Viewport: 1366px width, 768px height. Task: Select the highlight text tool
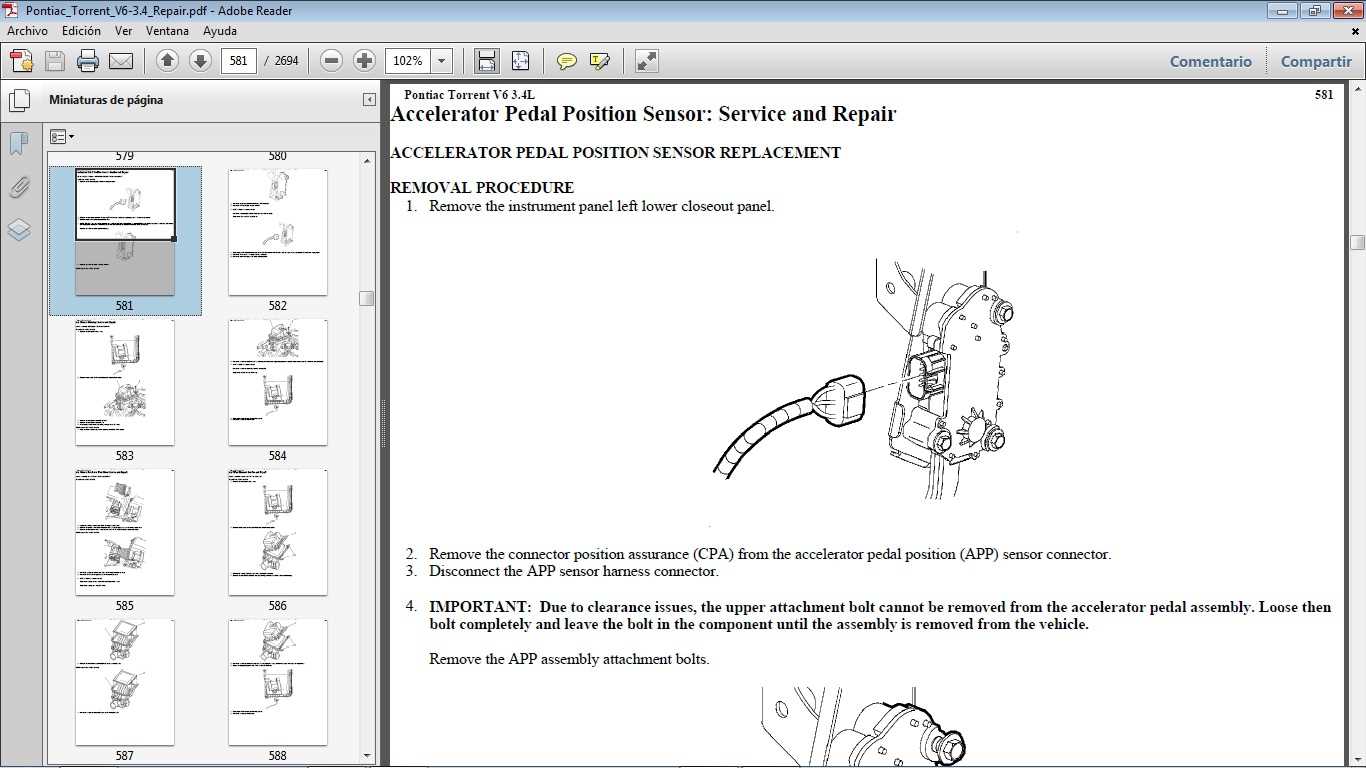600,61
